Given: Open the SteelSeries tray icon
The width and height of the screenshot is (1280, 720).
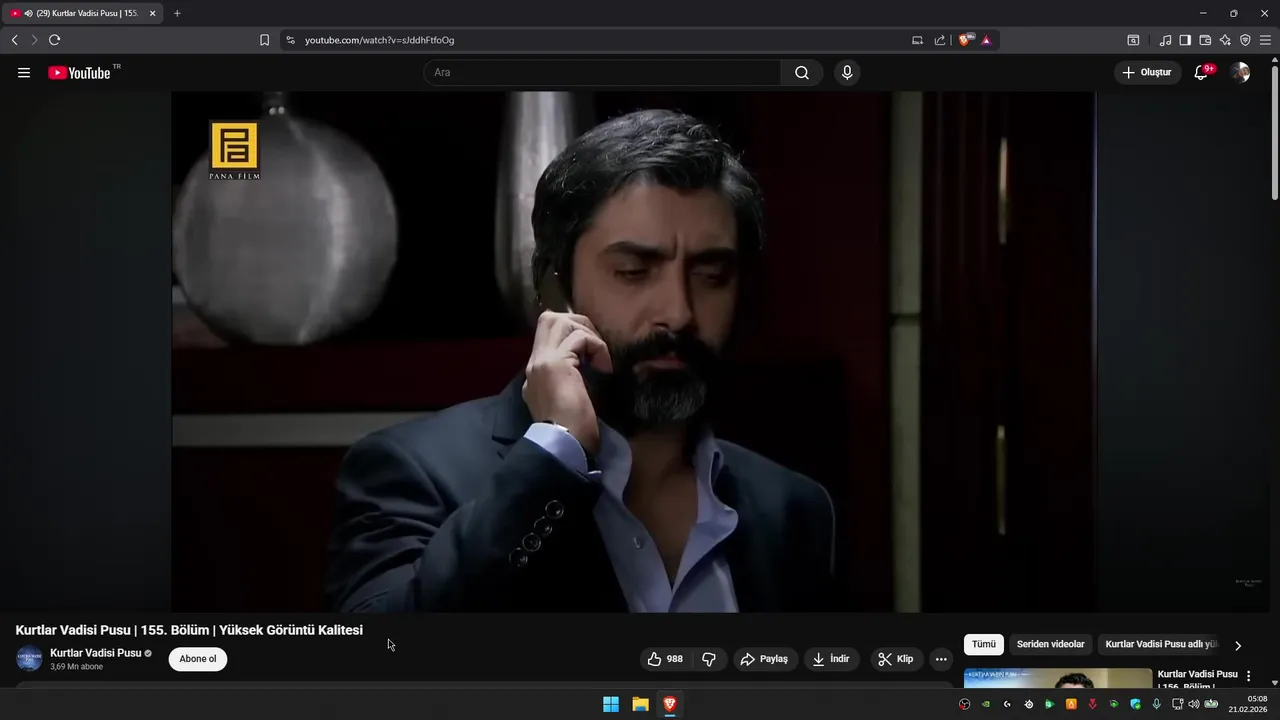Looking at the screenshot, I should coord(1029,704).
